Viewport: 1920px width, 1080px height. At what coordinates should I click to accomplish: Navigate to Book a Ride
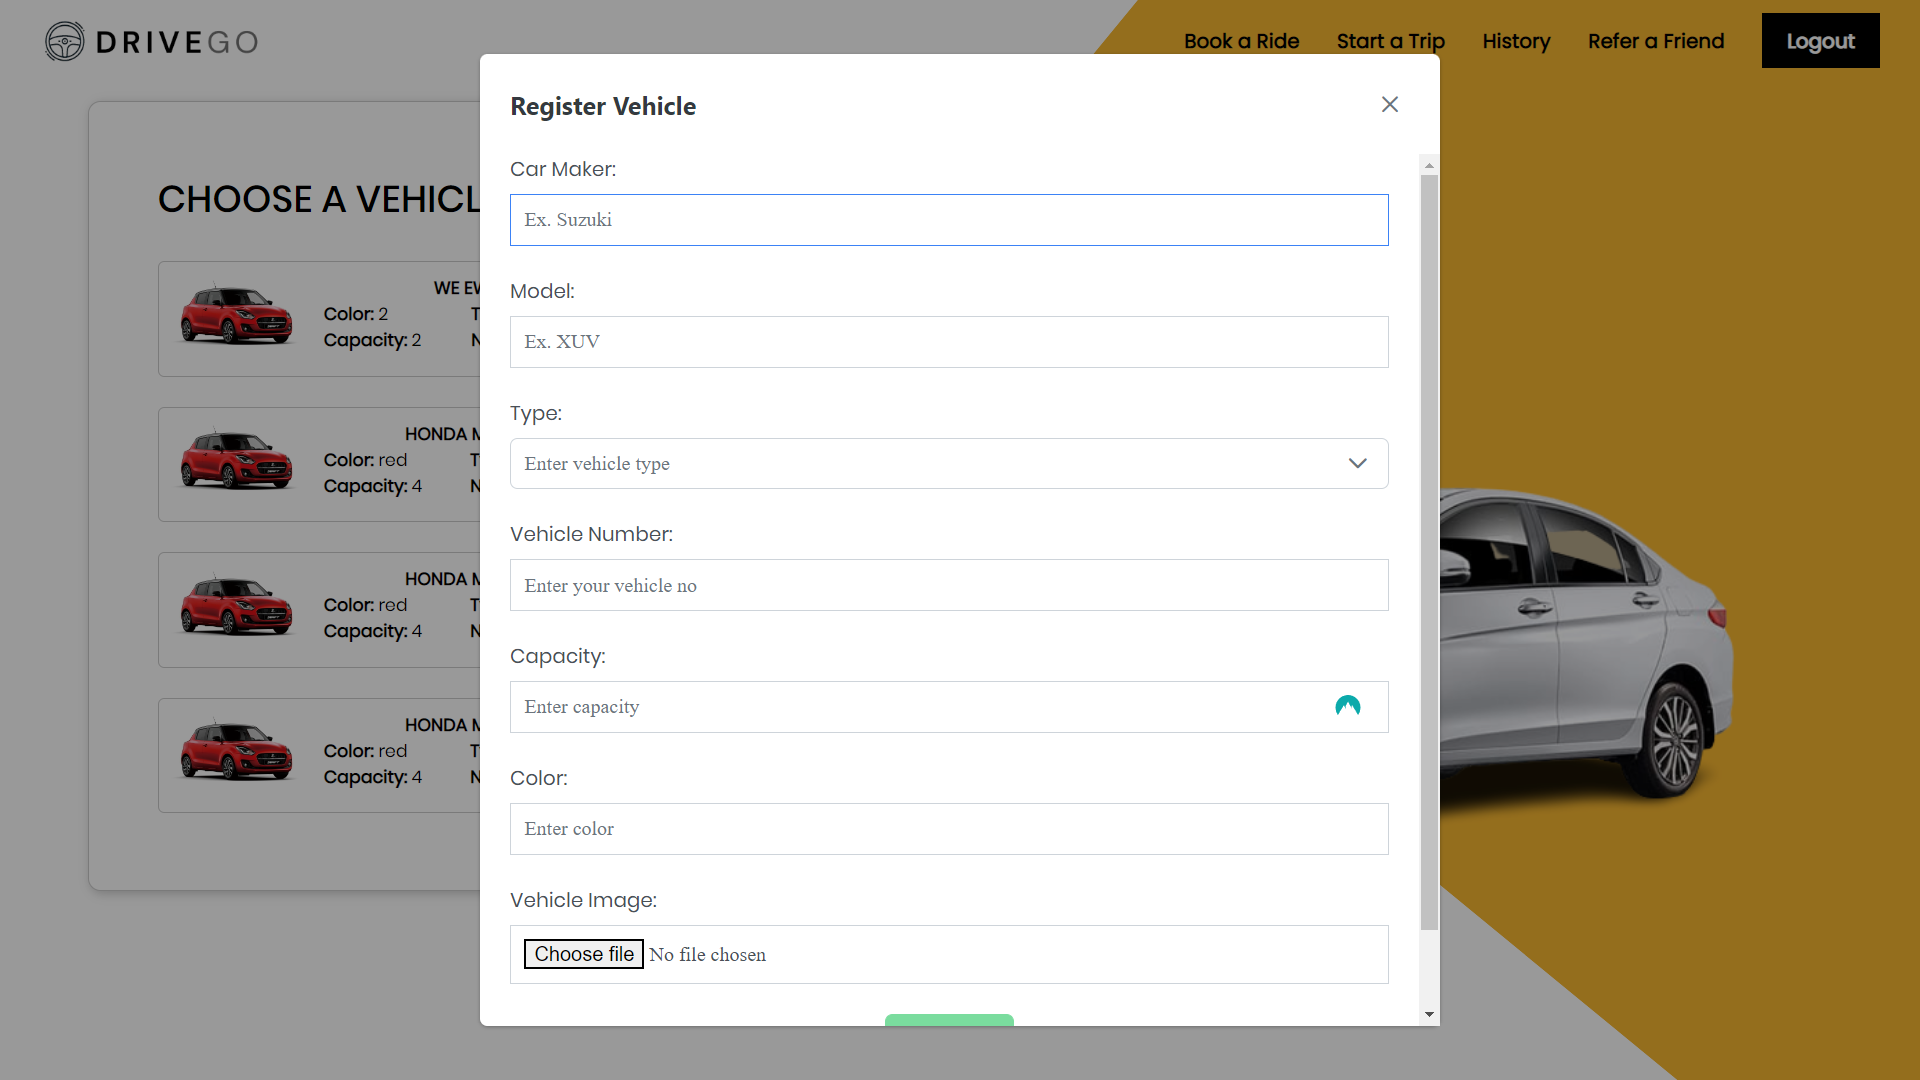pyautogui.click(x=1241, y=41)
